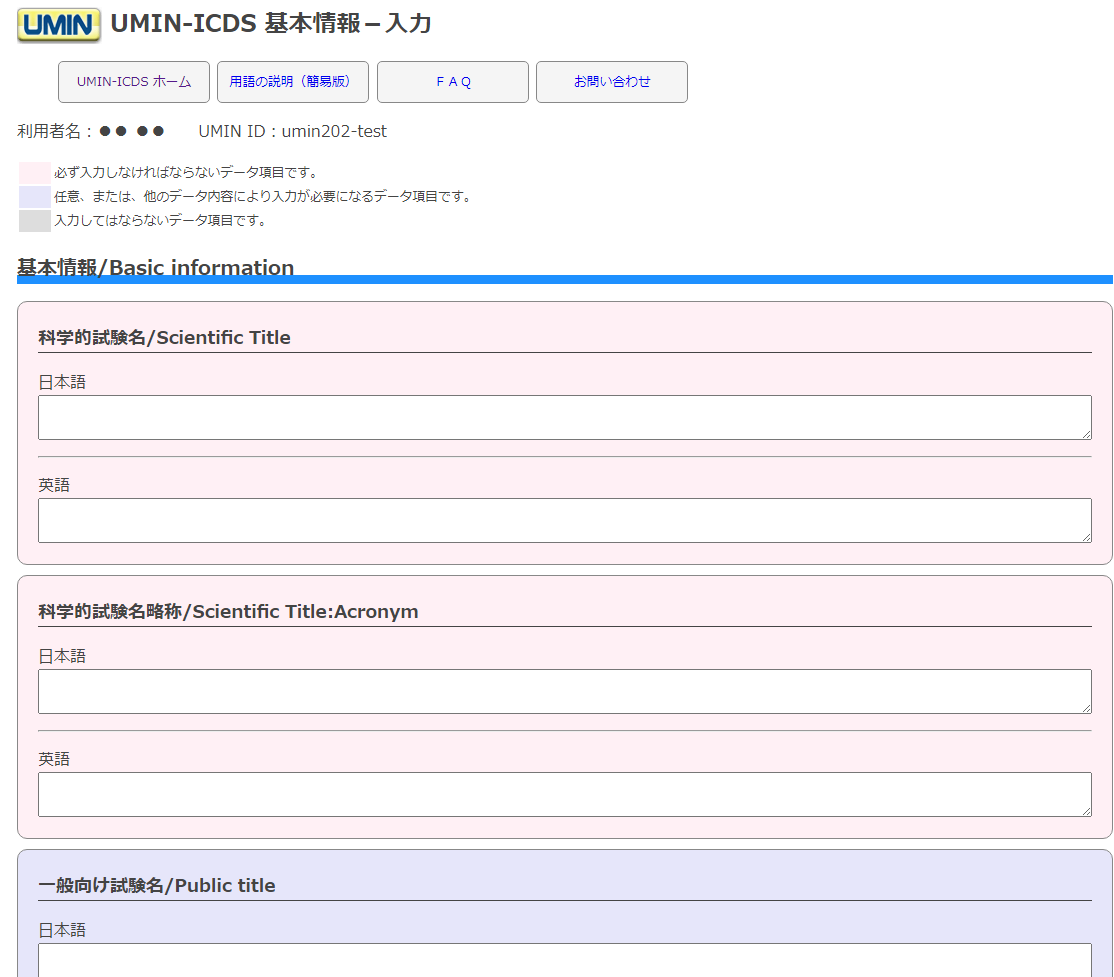
Task: Click resize grip on Acronym 英語 textarea
Action: pos(1086,811)
